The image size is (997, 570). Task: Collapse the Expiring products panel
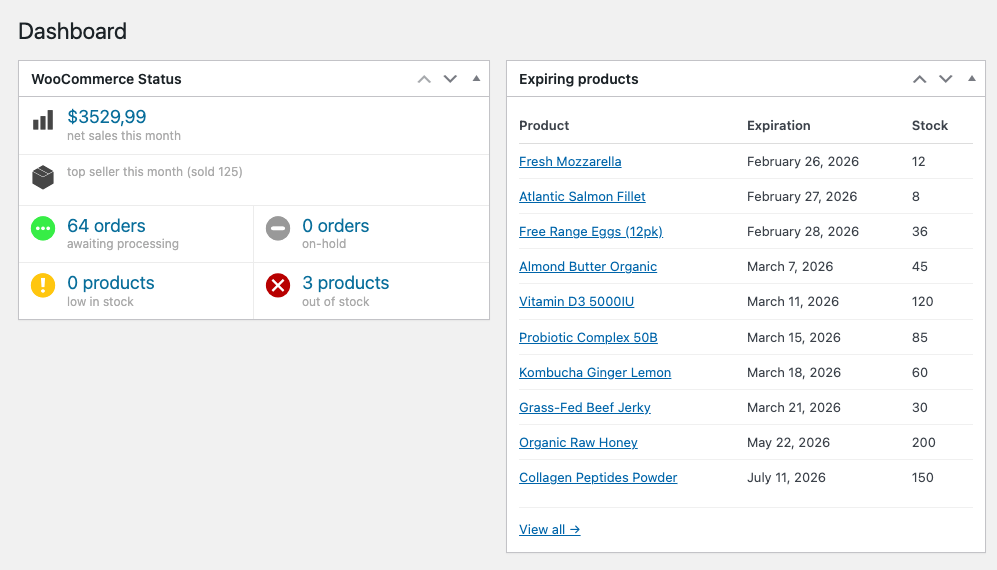(x=972, y=79)
